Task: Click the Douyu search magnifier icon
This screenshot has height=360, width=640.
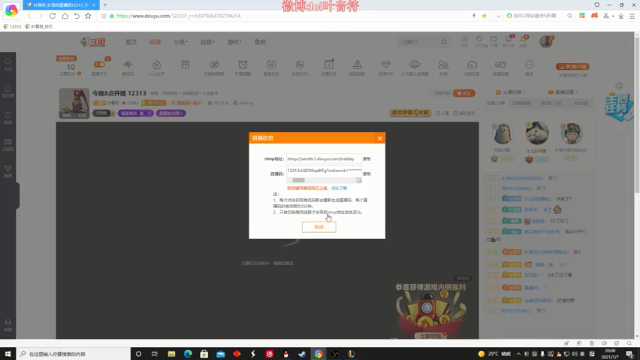Action: (444, 42)
